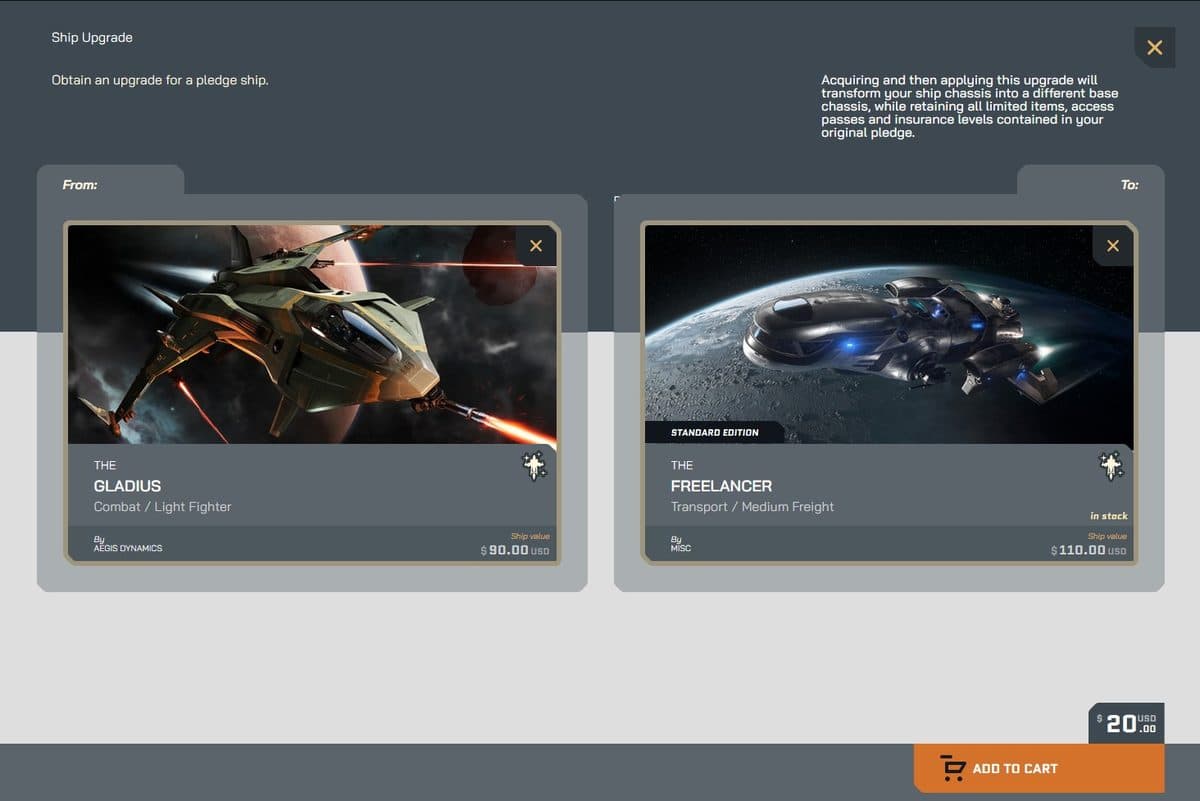Click the Combat / Light Fighter text
This screenshot has width=1200, height=801.
coord(162,507)
